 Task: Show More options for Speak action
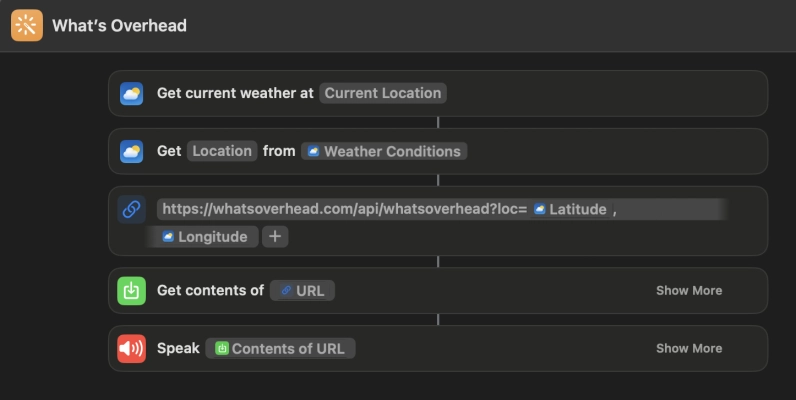689,348
